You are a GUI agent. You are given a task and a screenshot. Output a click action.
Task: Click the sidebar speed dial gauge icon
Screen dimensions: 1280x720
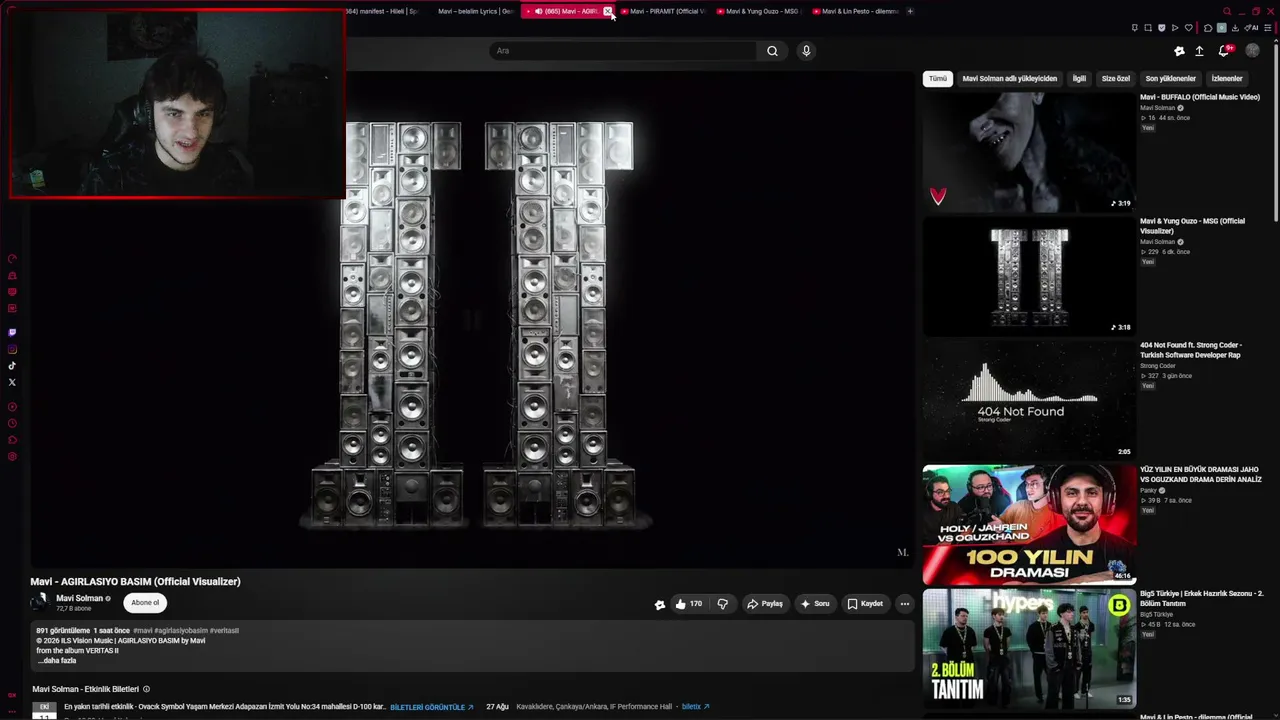12,259
